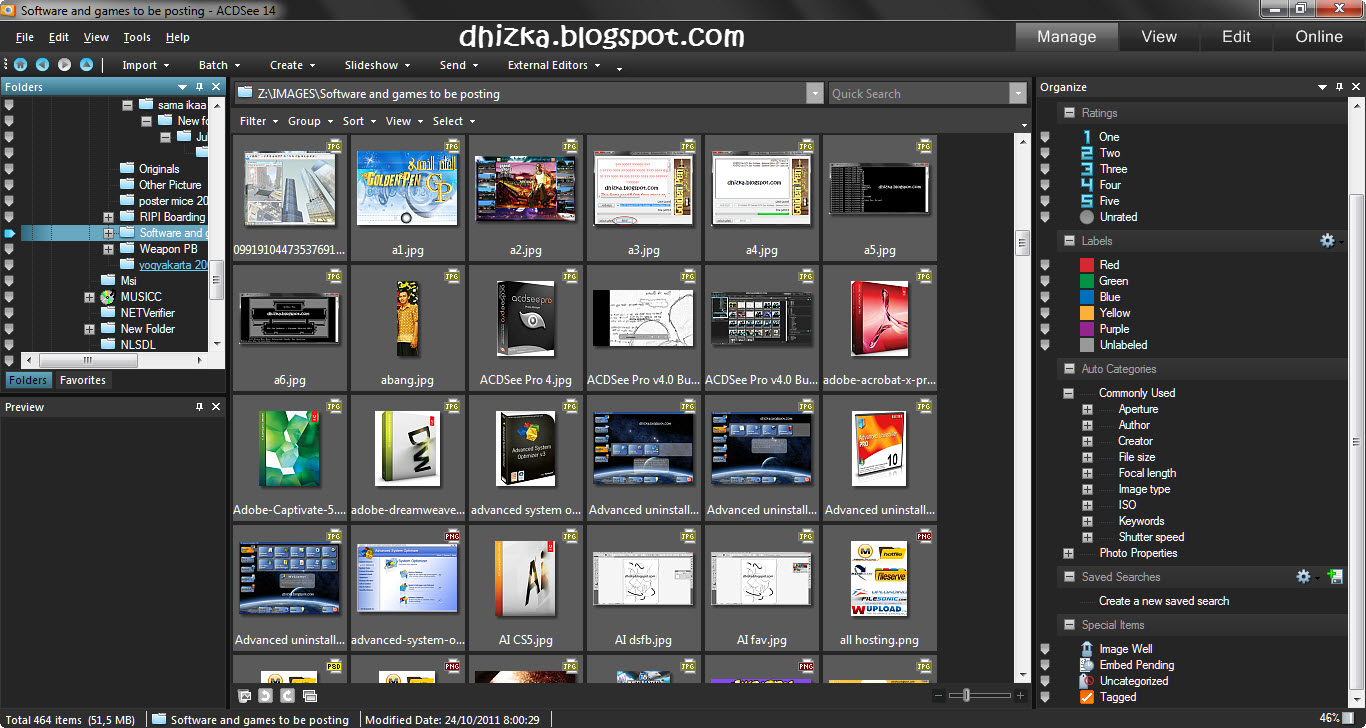This screenshot has width=1366, height=728.
Task: Pin the Organize pane with the pushpin icon
Action: [x=1340, y=87]
